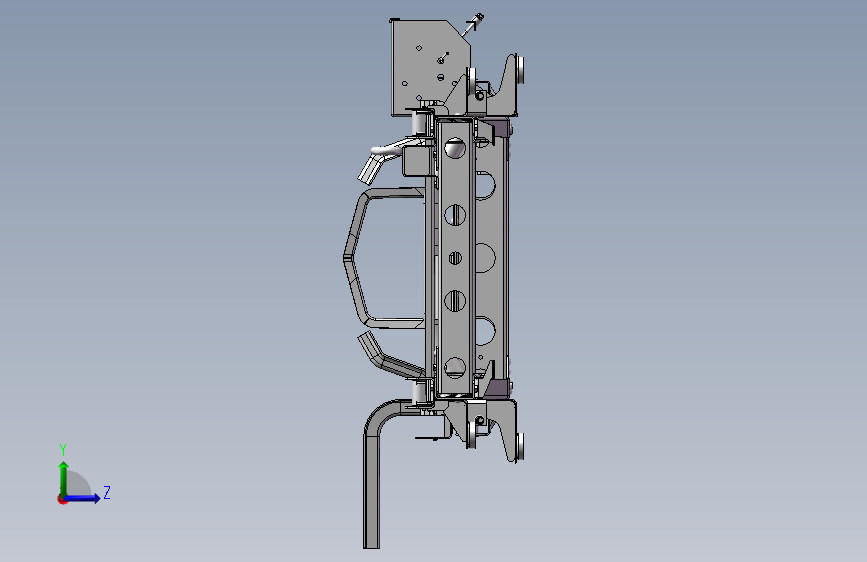Select the long L-shaped bent tube at bottom
This screenshot has height=562, width=867.
coord(373,476)
